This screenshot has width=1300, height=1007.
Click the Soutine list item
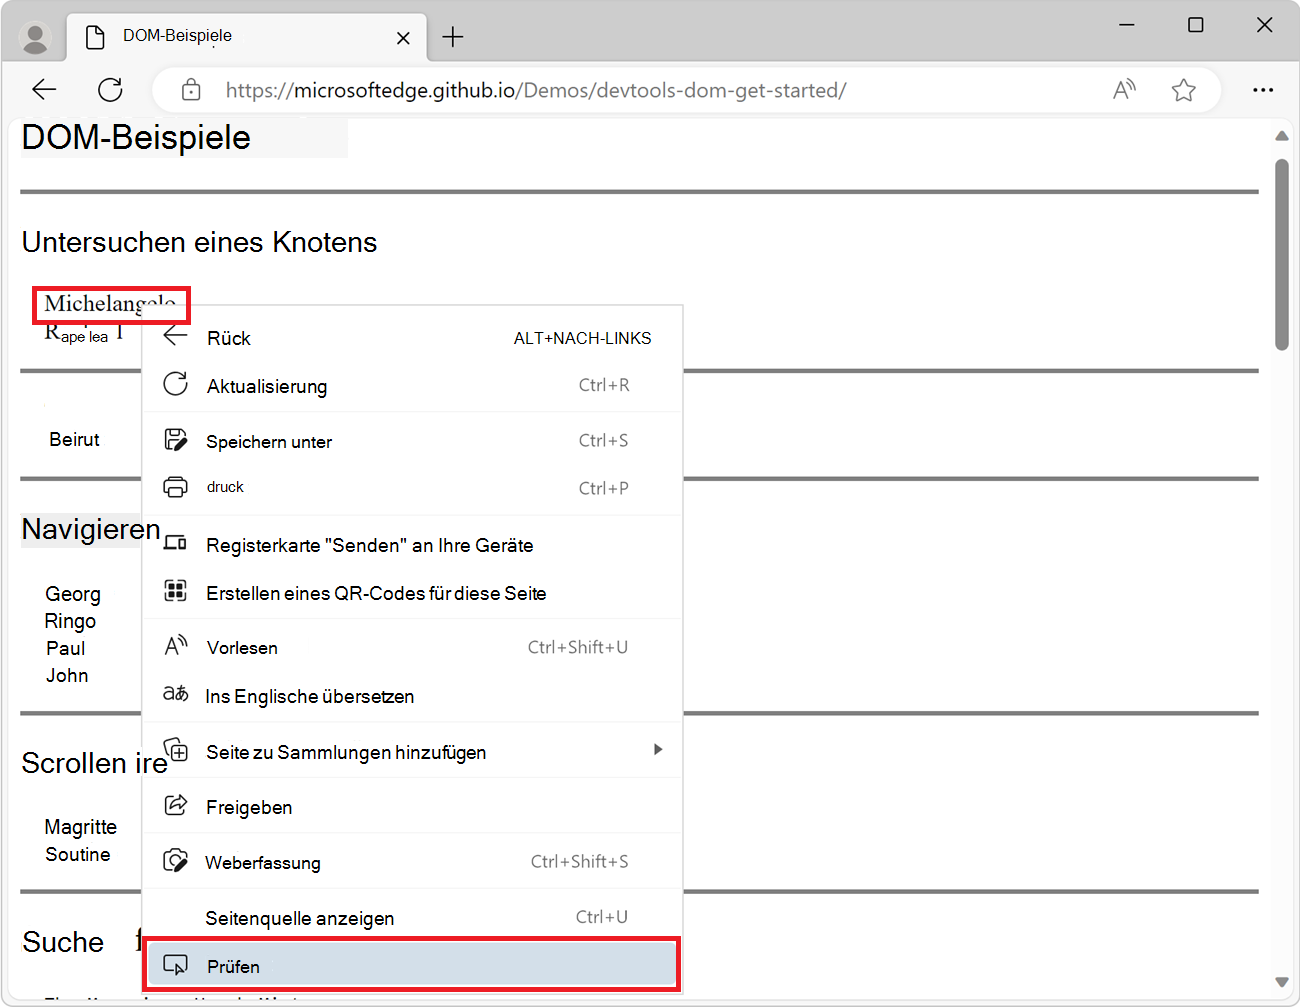[78, 854]
